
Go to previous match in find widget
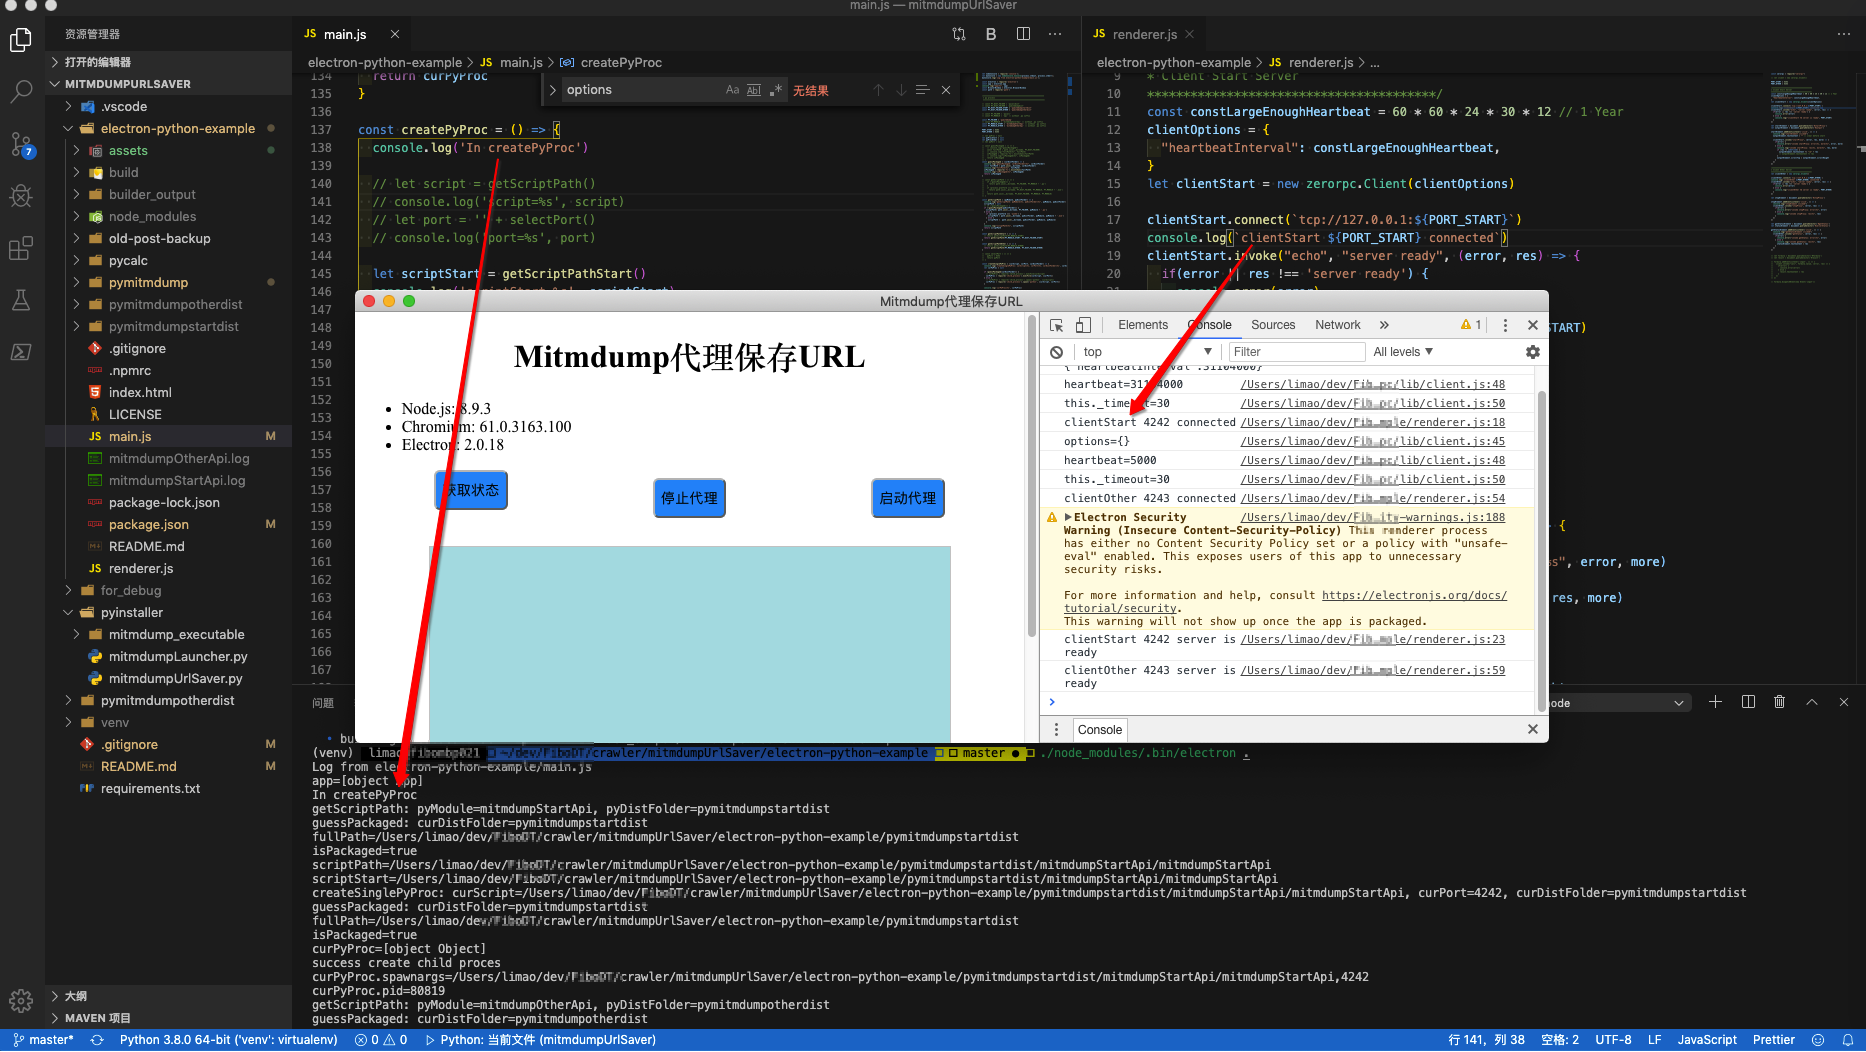[x=878, y=90]
